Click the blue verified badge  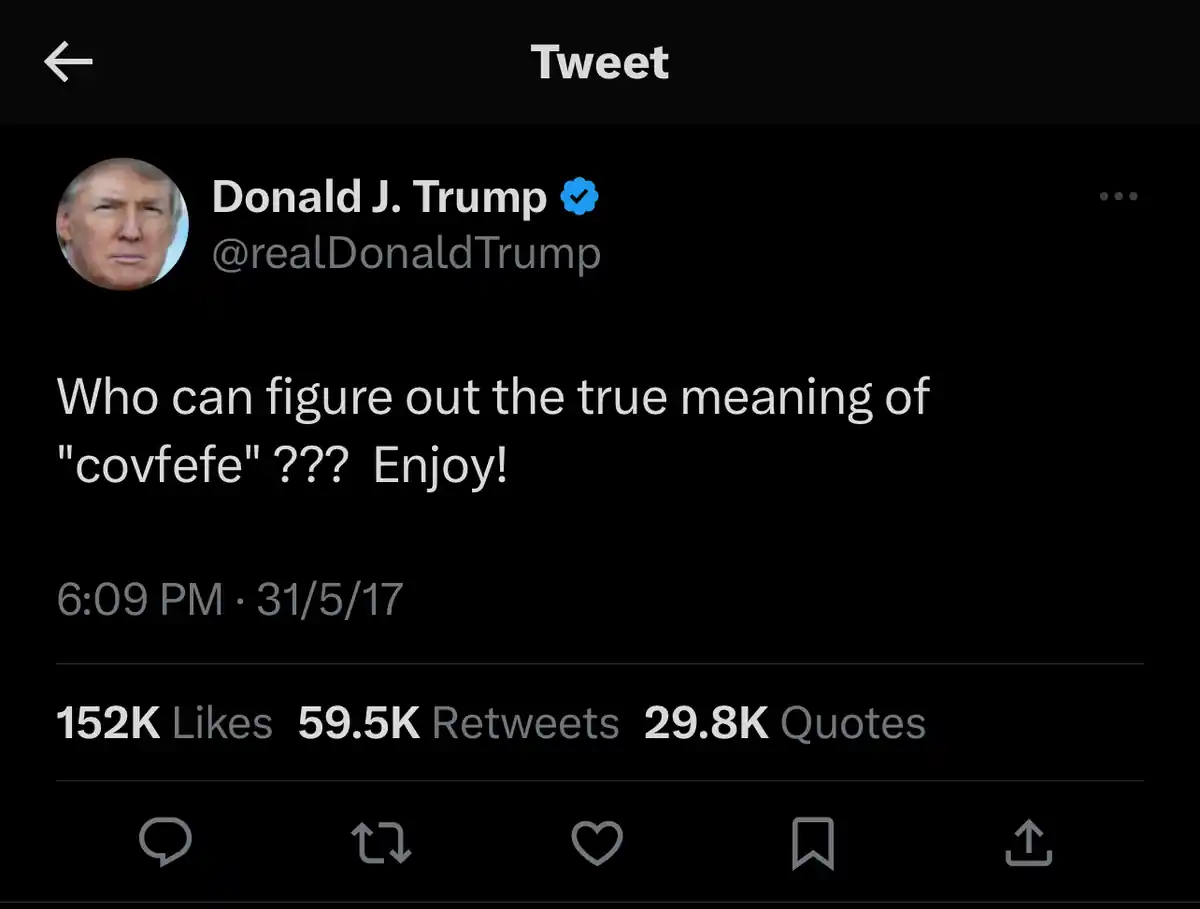tap(579, 197)
